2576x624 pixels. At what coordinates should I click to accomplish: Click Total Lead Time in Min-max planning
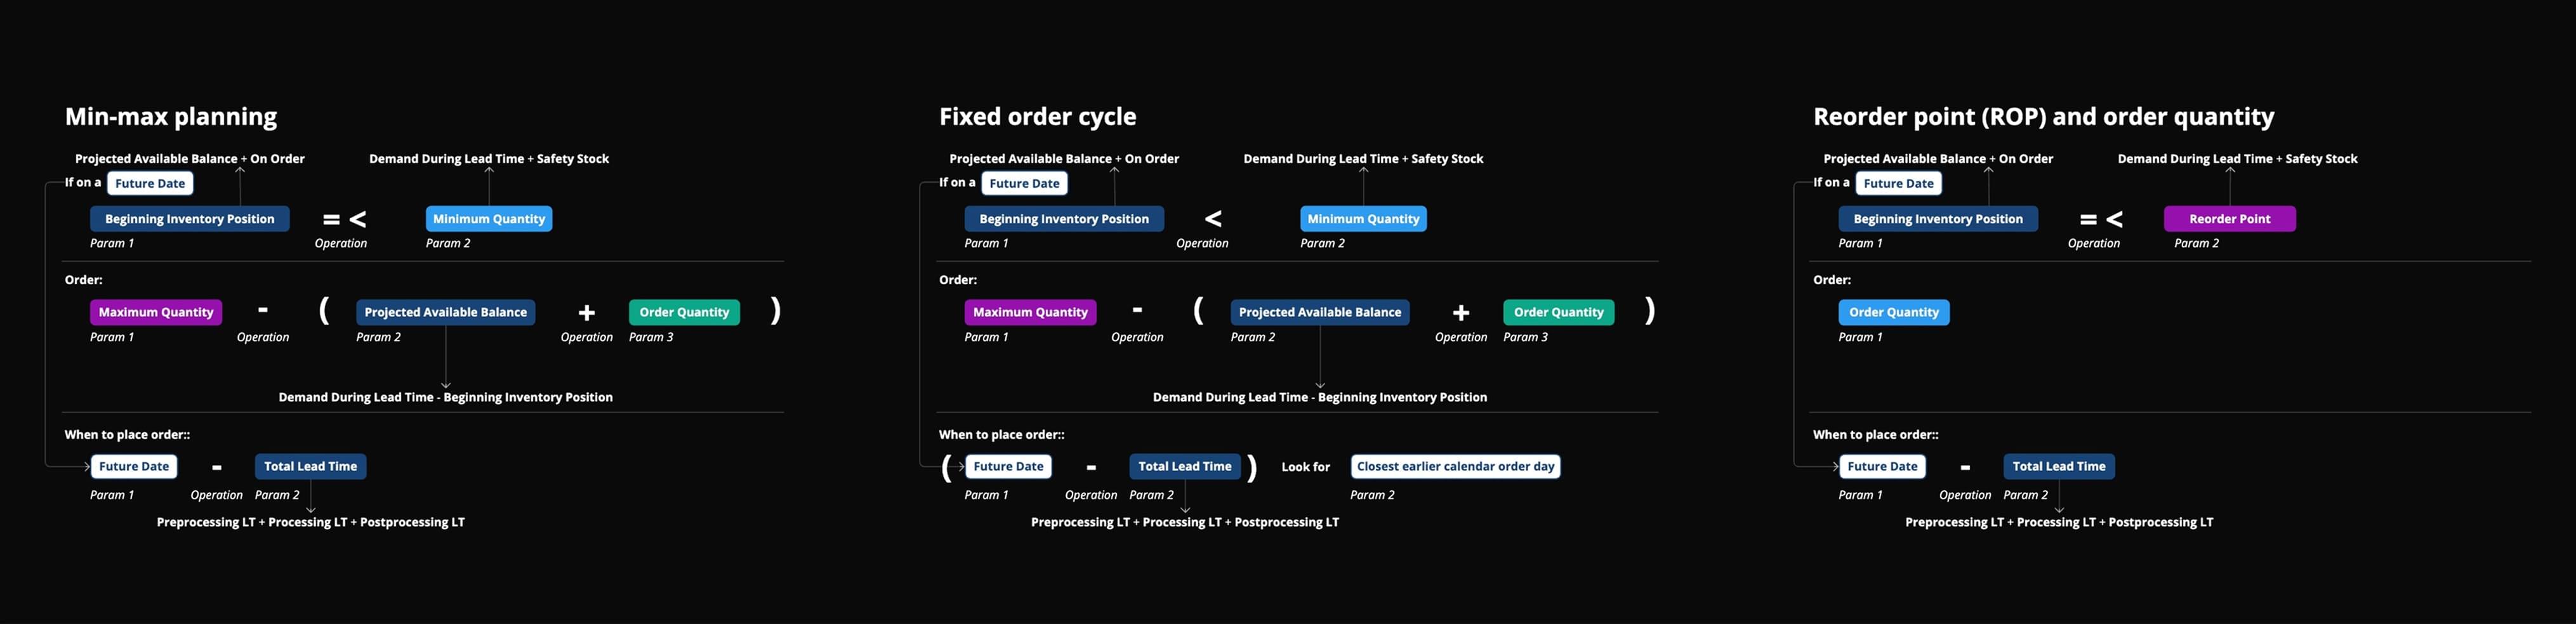click(x=311, y=467)
